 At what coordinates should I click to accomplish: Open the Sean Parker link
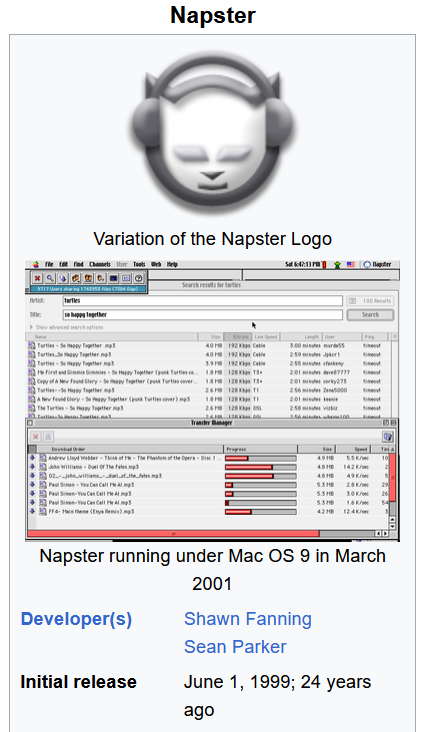[x=235, y=647]
